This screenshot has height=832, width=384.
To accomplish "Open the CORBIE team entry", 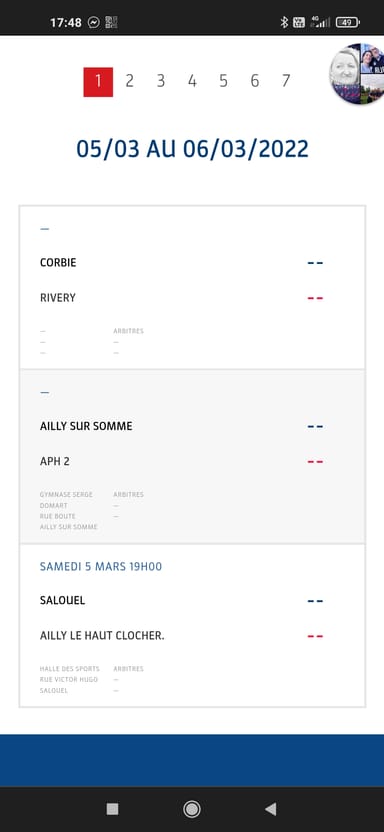I will click(x=58, y=263).
